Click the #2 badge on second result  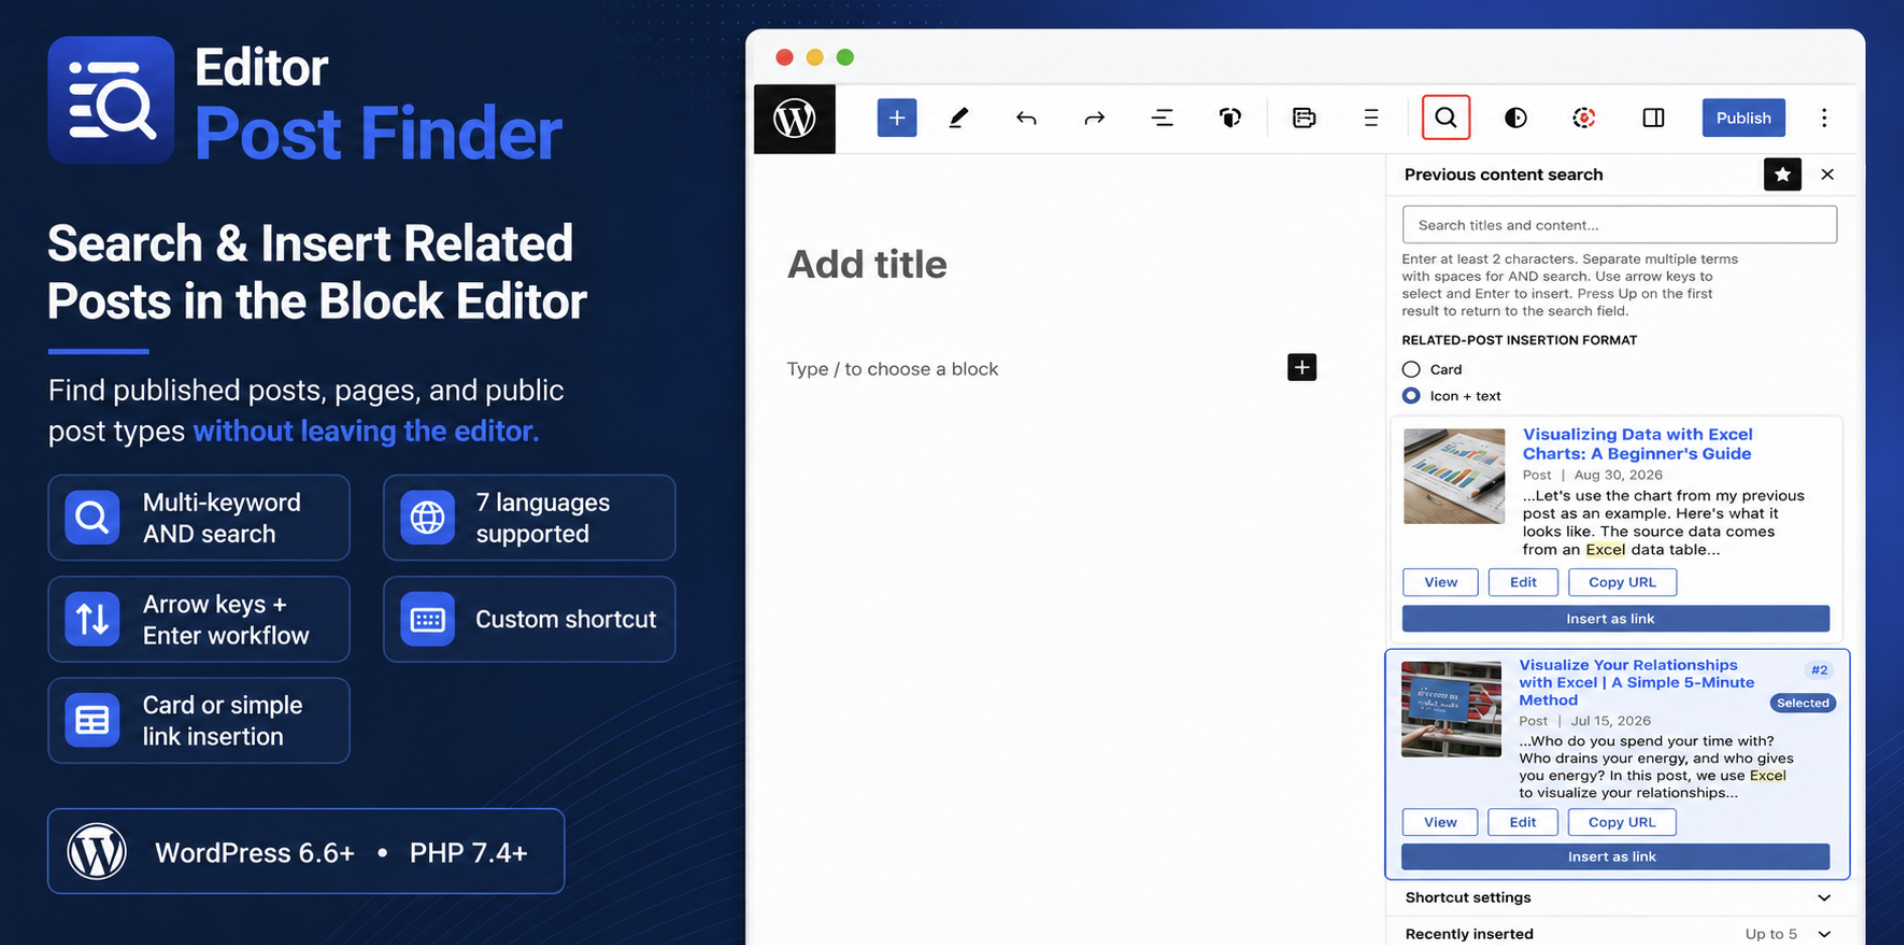1819,670
